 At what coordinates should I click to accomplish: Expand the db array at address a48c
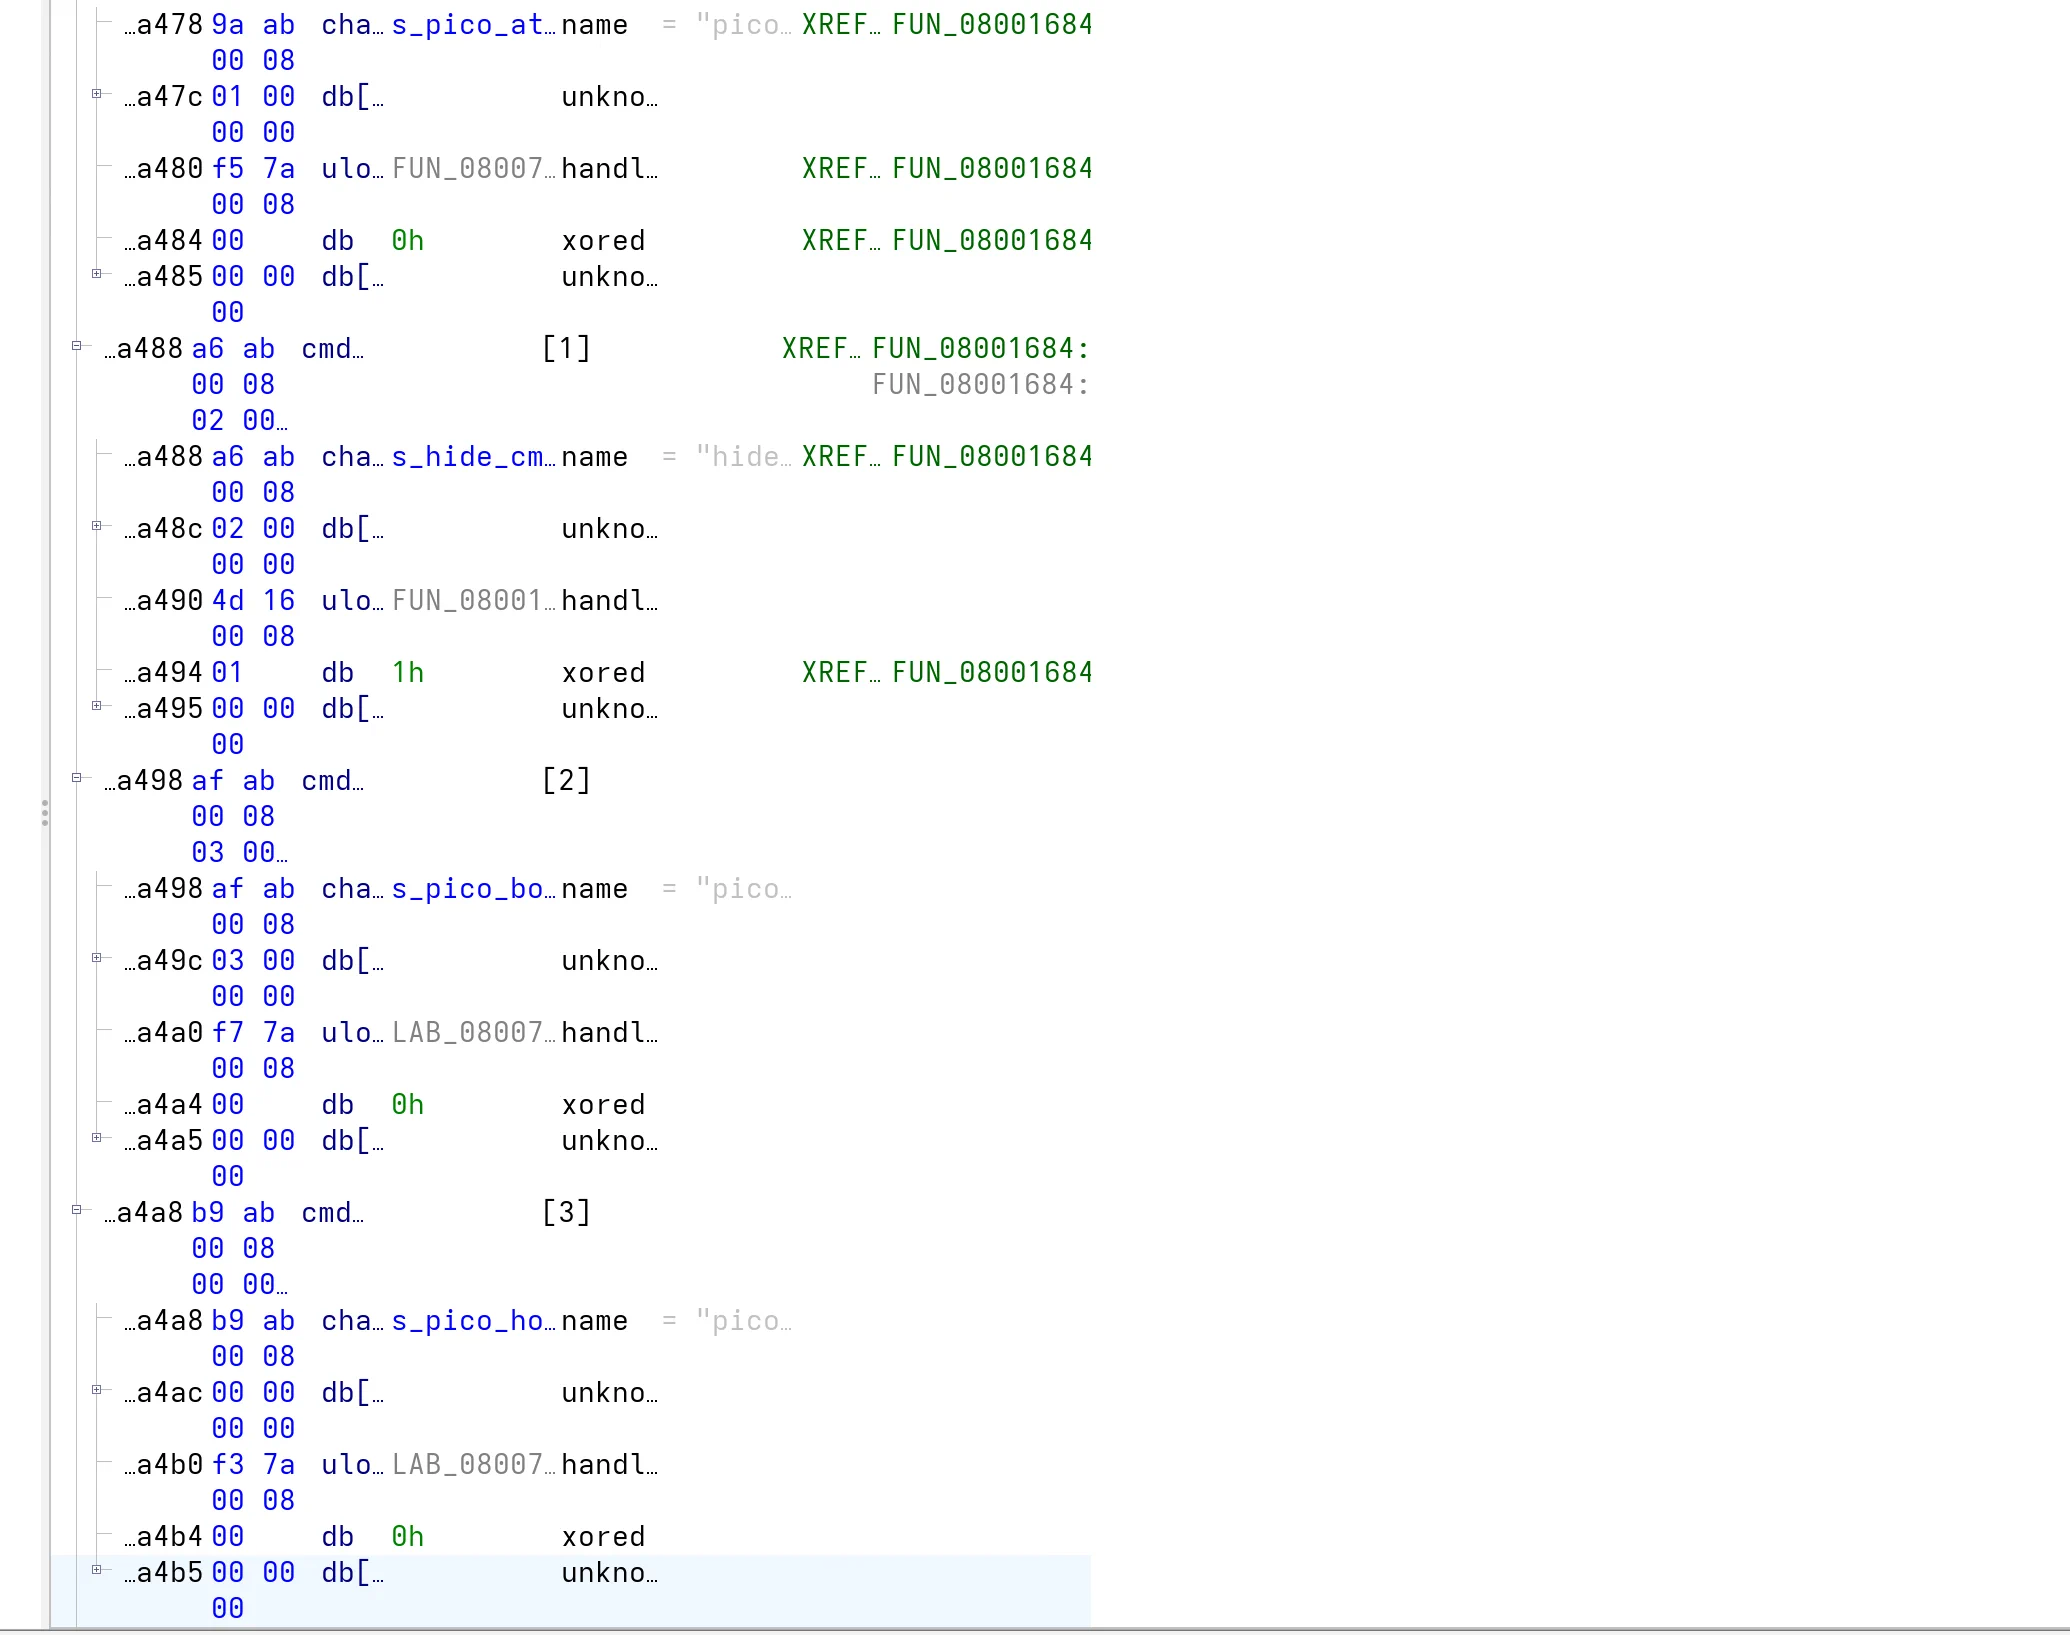coord(97,526)
